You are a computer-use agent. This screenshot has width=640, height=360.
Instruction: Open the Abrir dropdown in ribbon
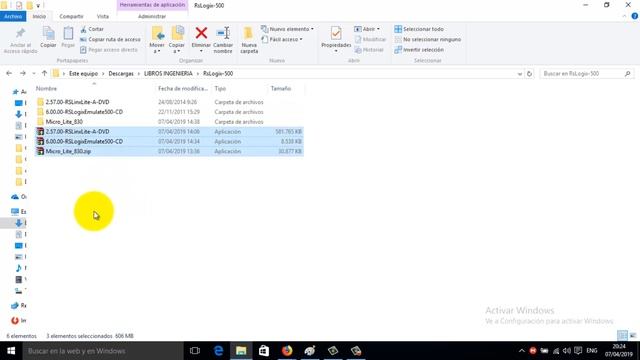tap(367, 29)
